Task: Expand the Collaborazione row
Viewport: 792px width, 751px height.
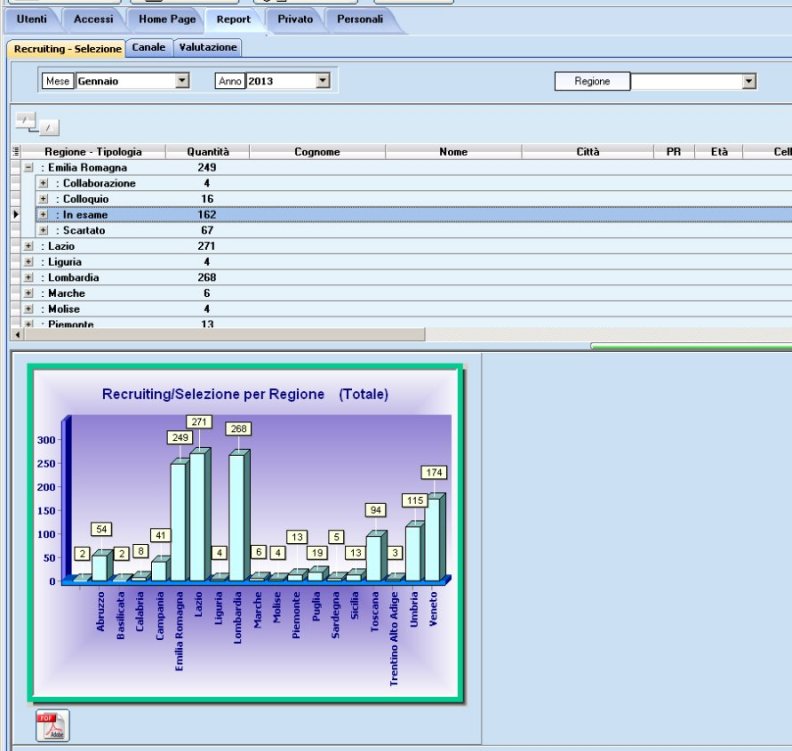Action: tap(43, 183)
